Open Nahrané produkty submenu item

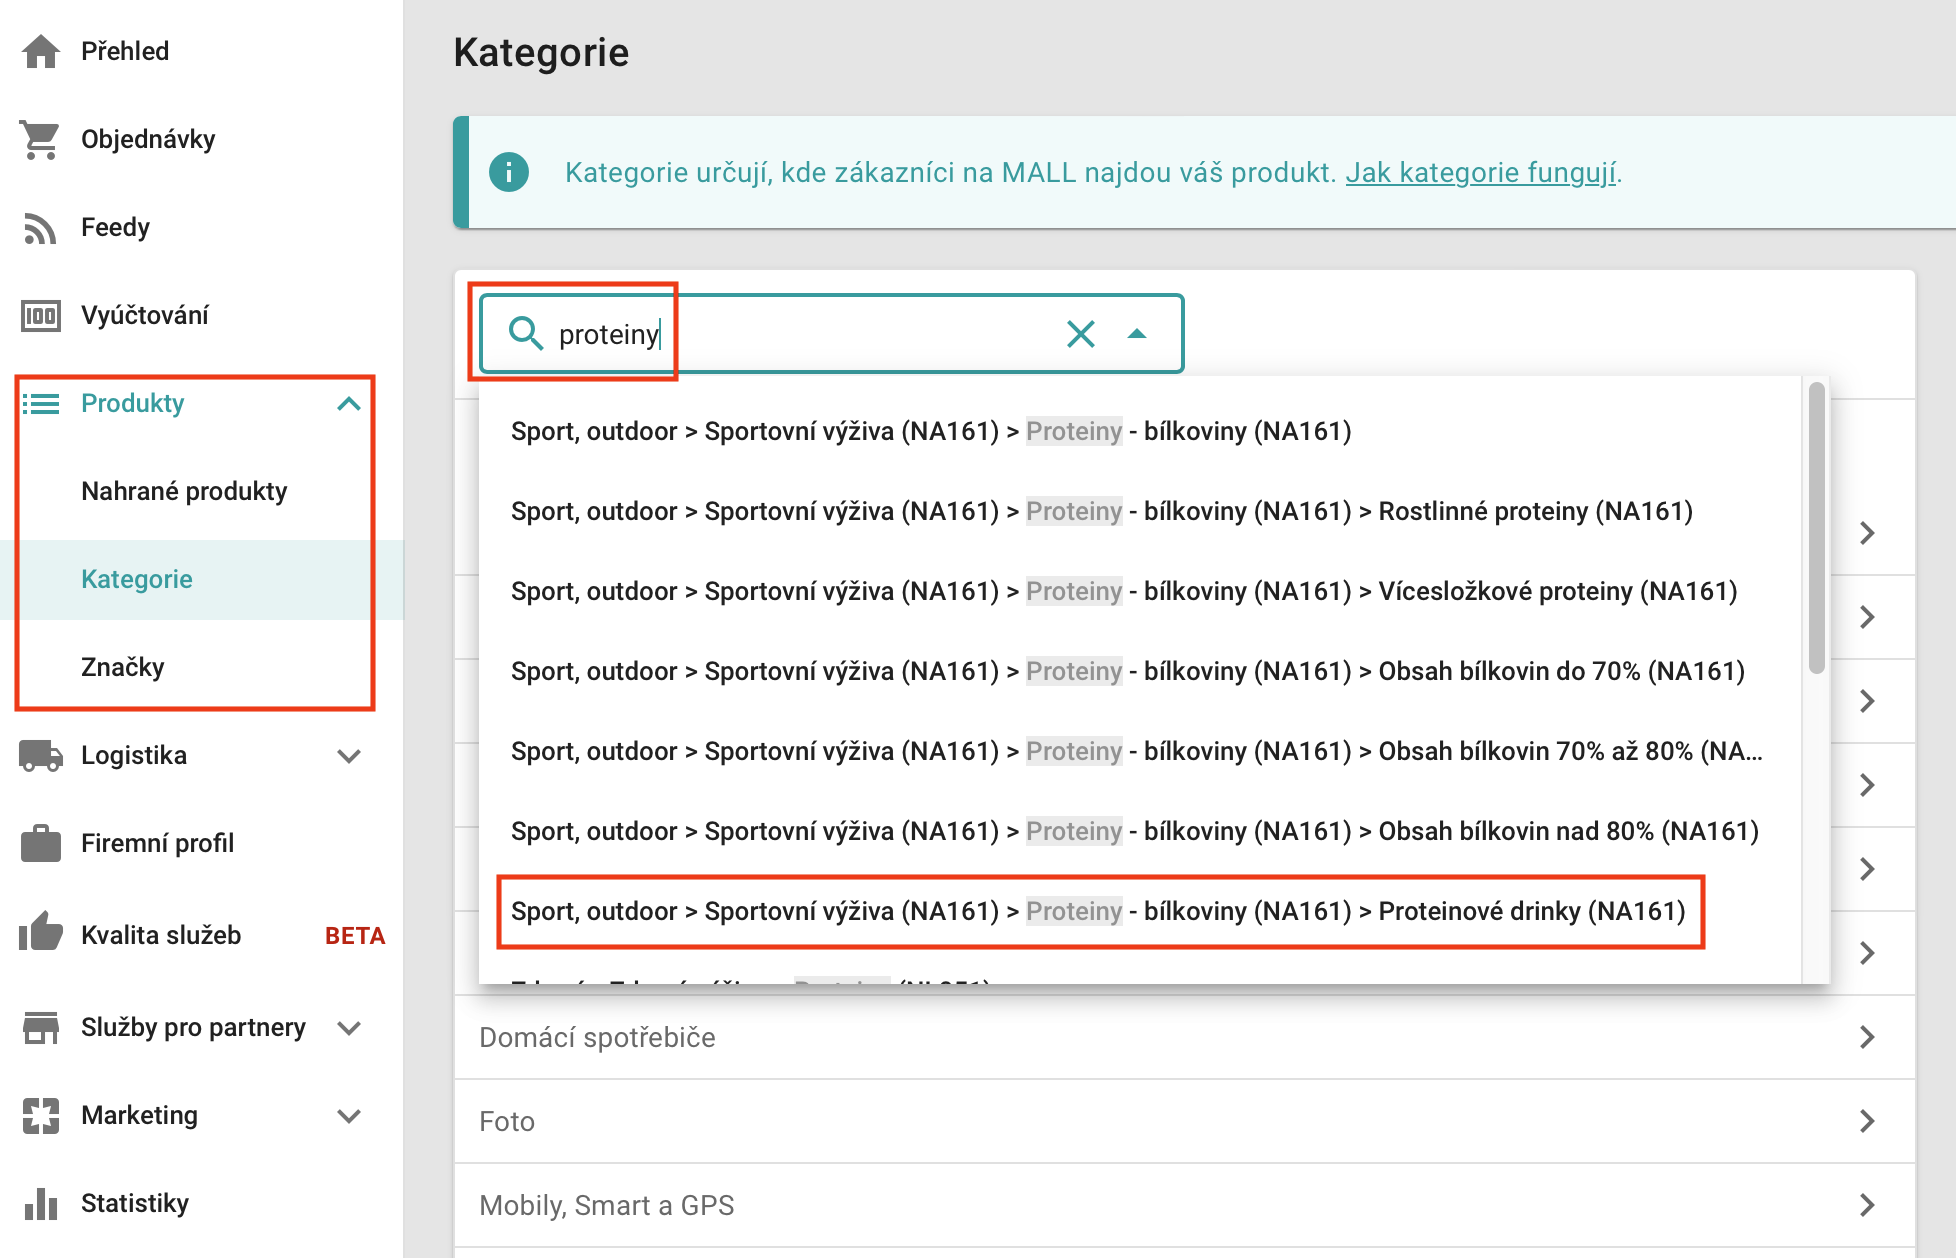coord(184,491)
